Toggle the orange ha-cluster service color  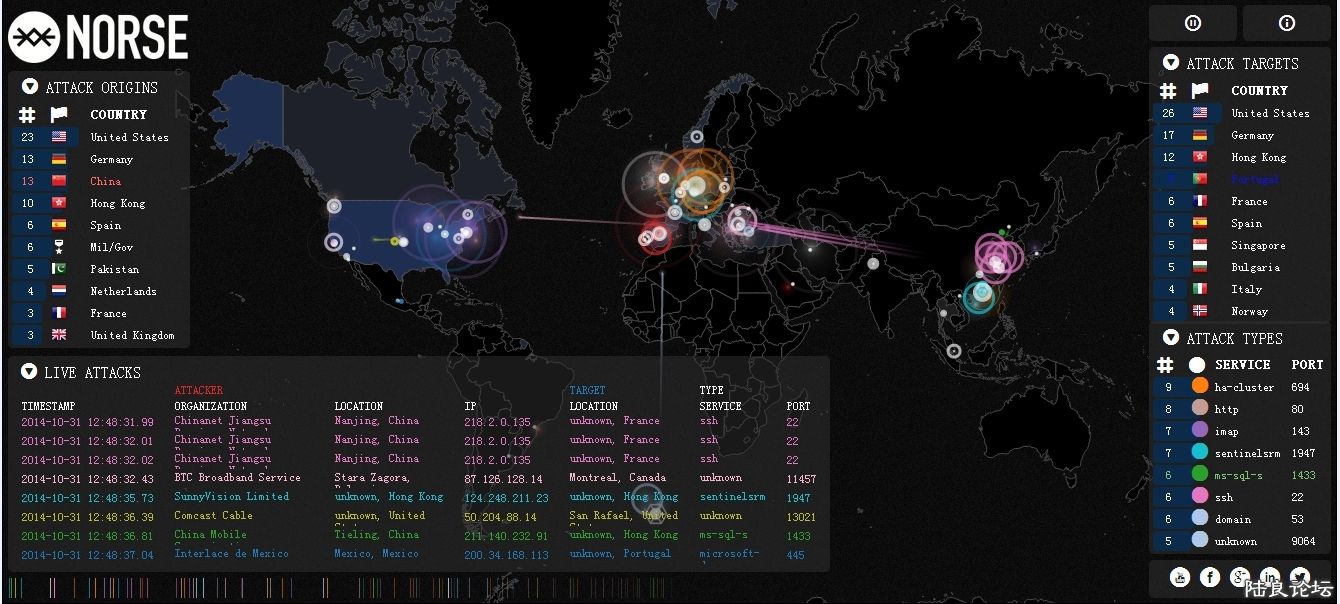coord(1199,386)
